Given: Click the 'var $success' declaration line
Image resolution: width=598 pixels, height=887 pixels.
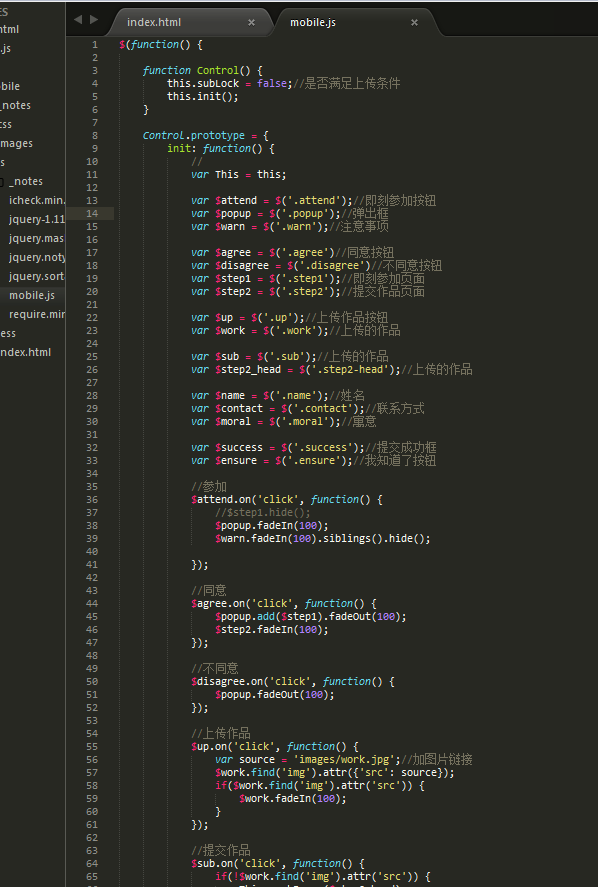Looking at the screenshot, I should coord(313,448).
